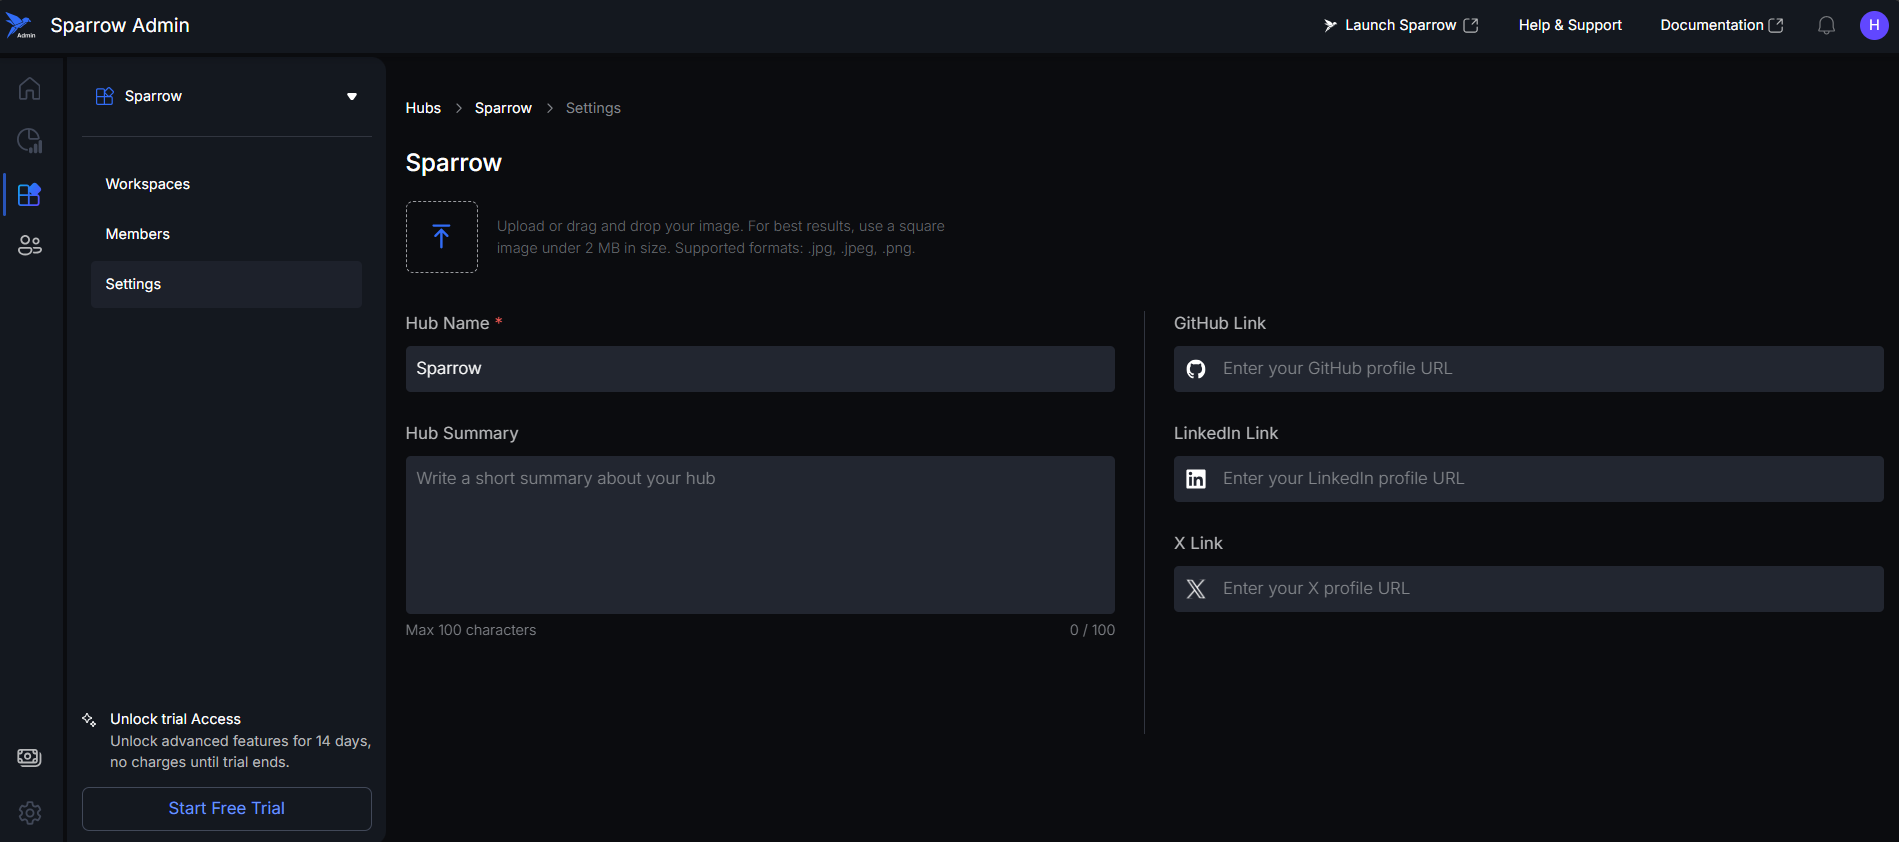The image size is (1899, 842).
Task: Select the Hubs icon in sidebar
Action: (x=30, y=194)
